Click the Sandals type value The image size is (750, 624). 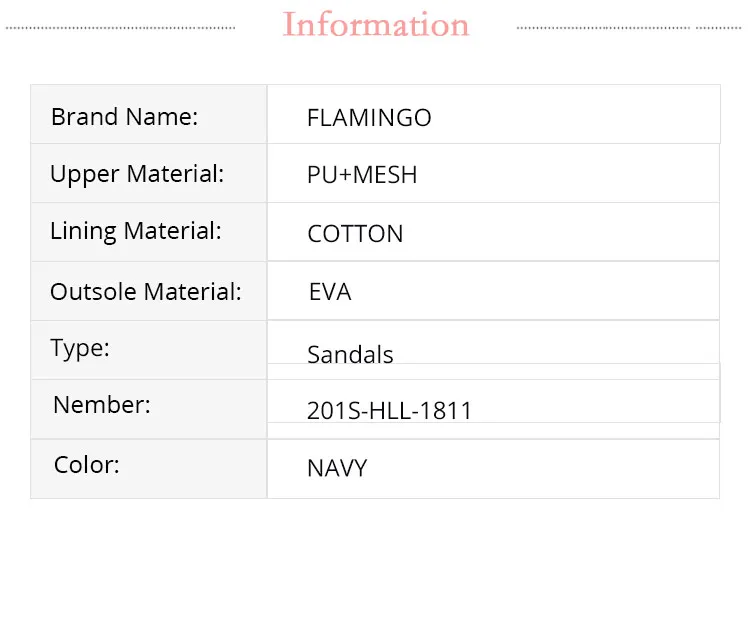(x=350, y=355)
